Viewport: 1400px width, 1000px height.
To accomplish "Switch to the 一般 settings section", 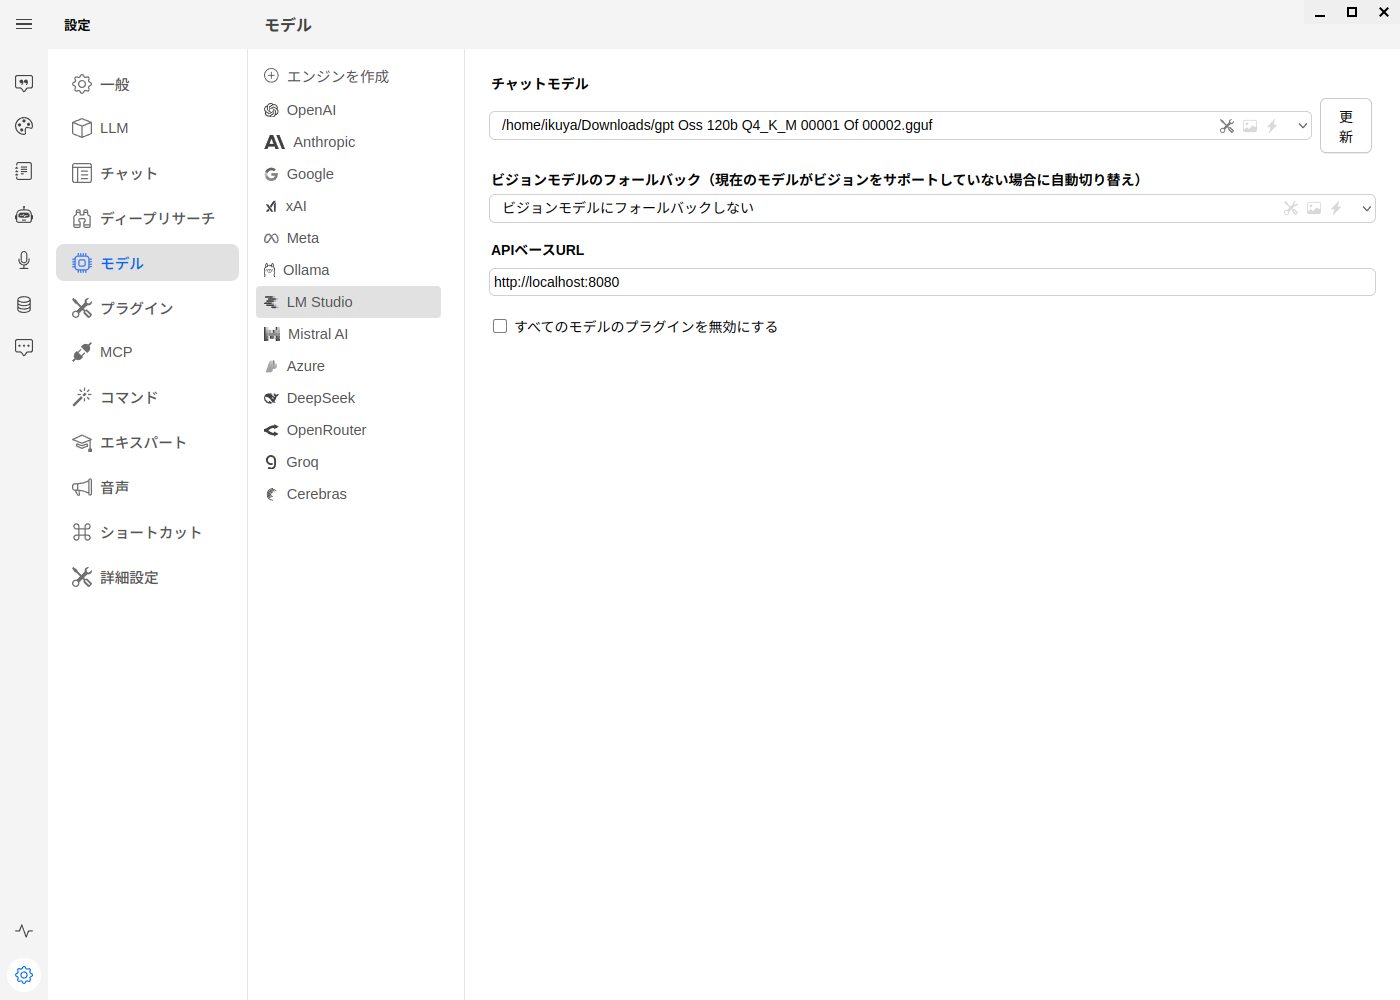I will coord(114,84).
